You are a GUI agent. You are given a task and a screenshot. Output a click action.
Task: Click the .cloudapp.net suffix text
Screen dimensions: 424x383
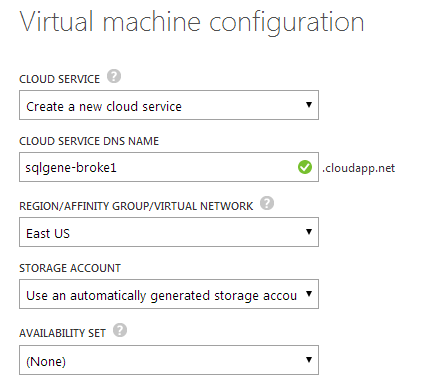(x=358, y=168)
